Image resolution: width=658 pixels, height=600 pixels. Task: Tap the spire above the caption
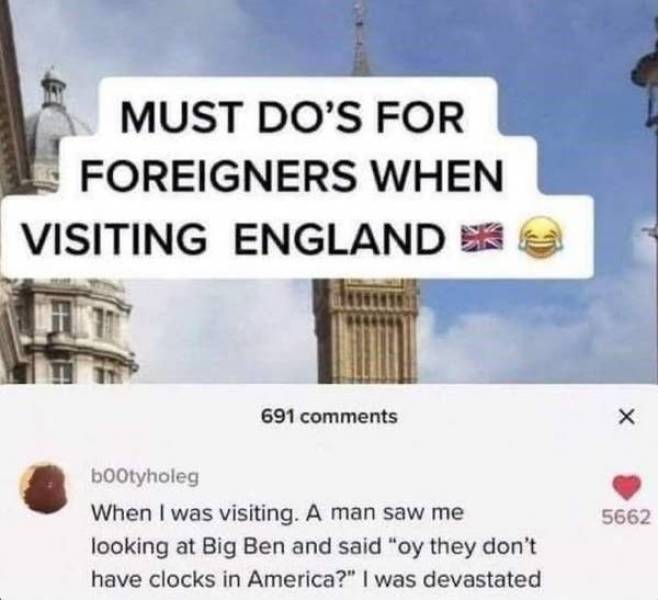tap(360, 40)
